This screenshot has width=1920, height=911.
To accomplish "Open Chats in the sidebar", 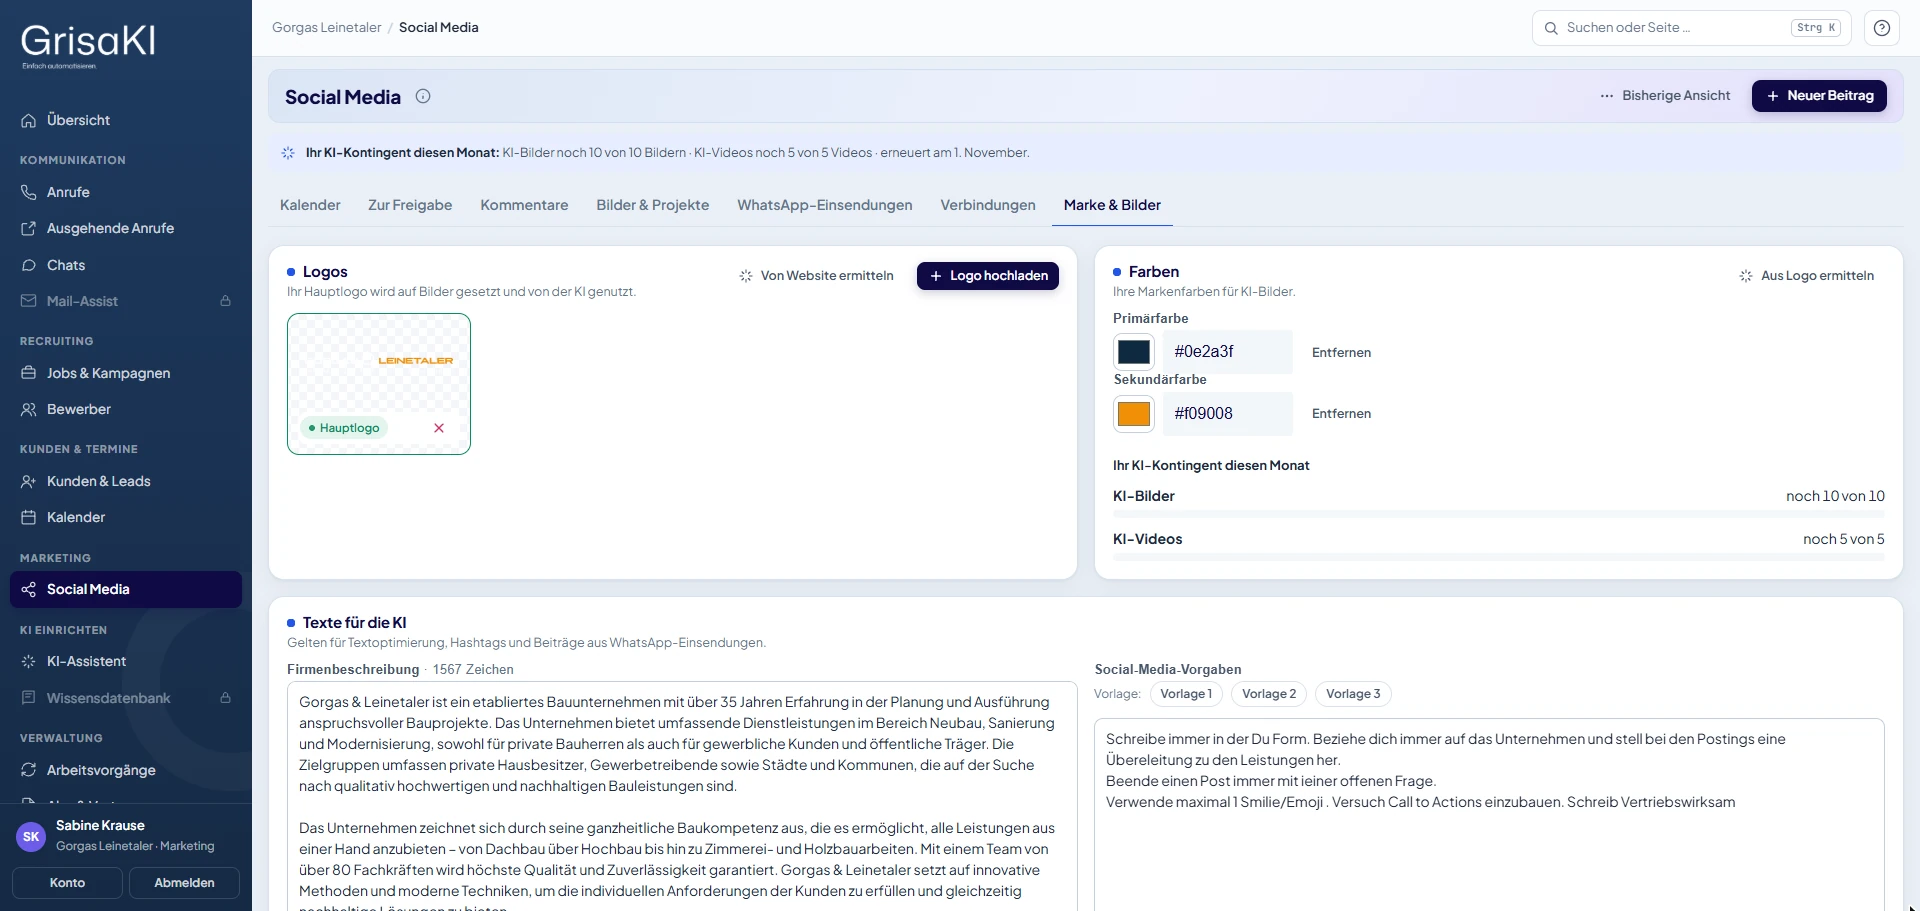I will 126,265.
